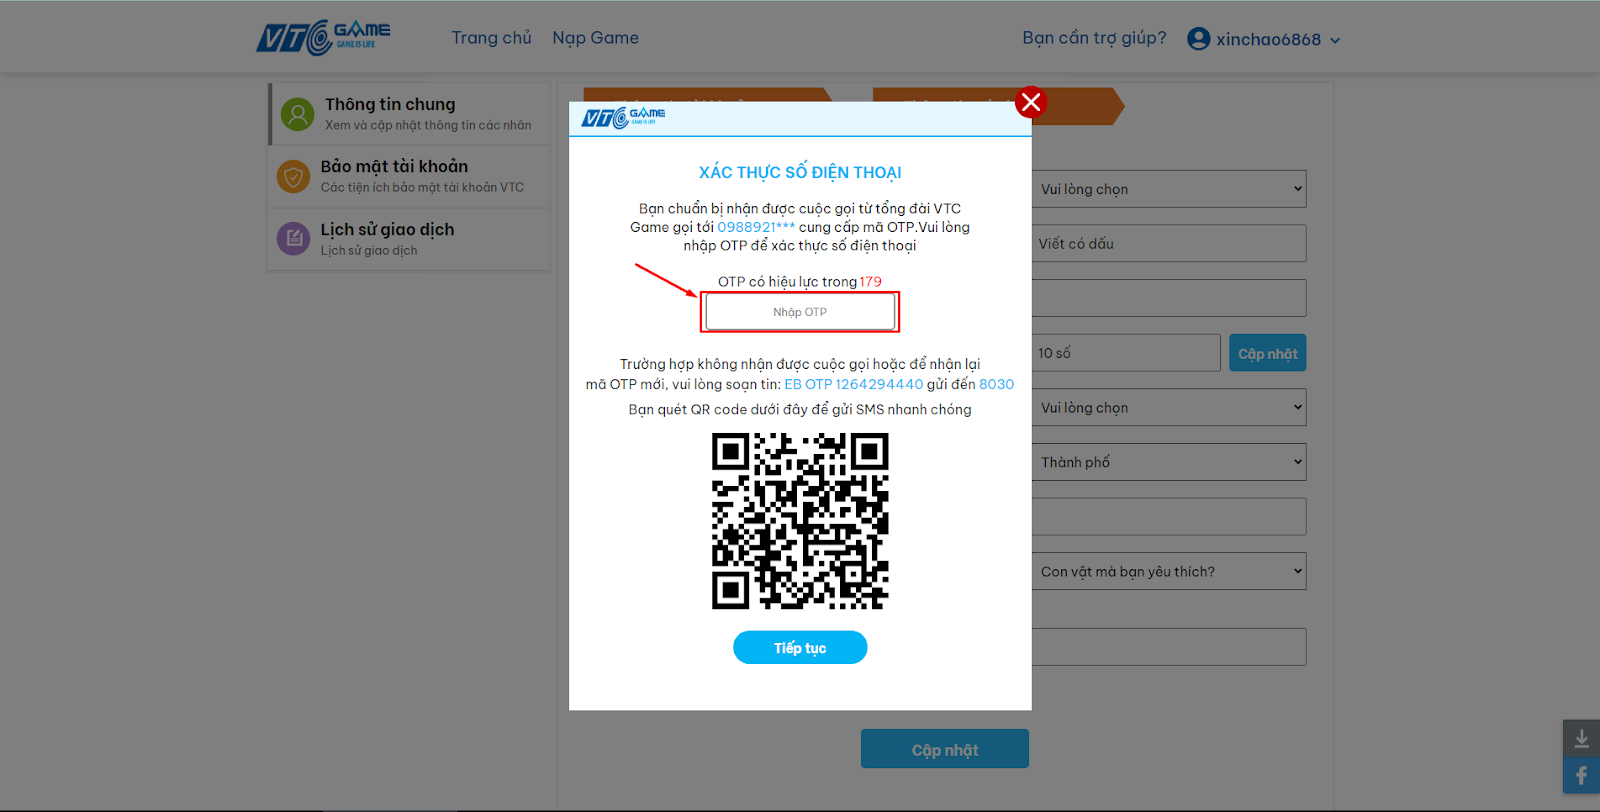This screenshot has width=1600, height=812.
Task: Open the Thông tin chung profile icon
Action: pos(297,114)
